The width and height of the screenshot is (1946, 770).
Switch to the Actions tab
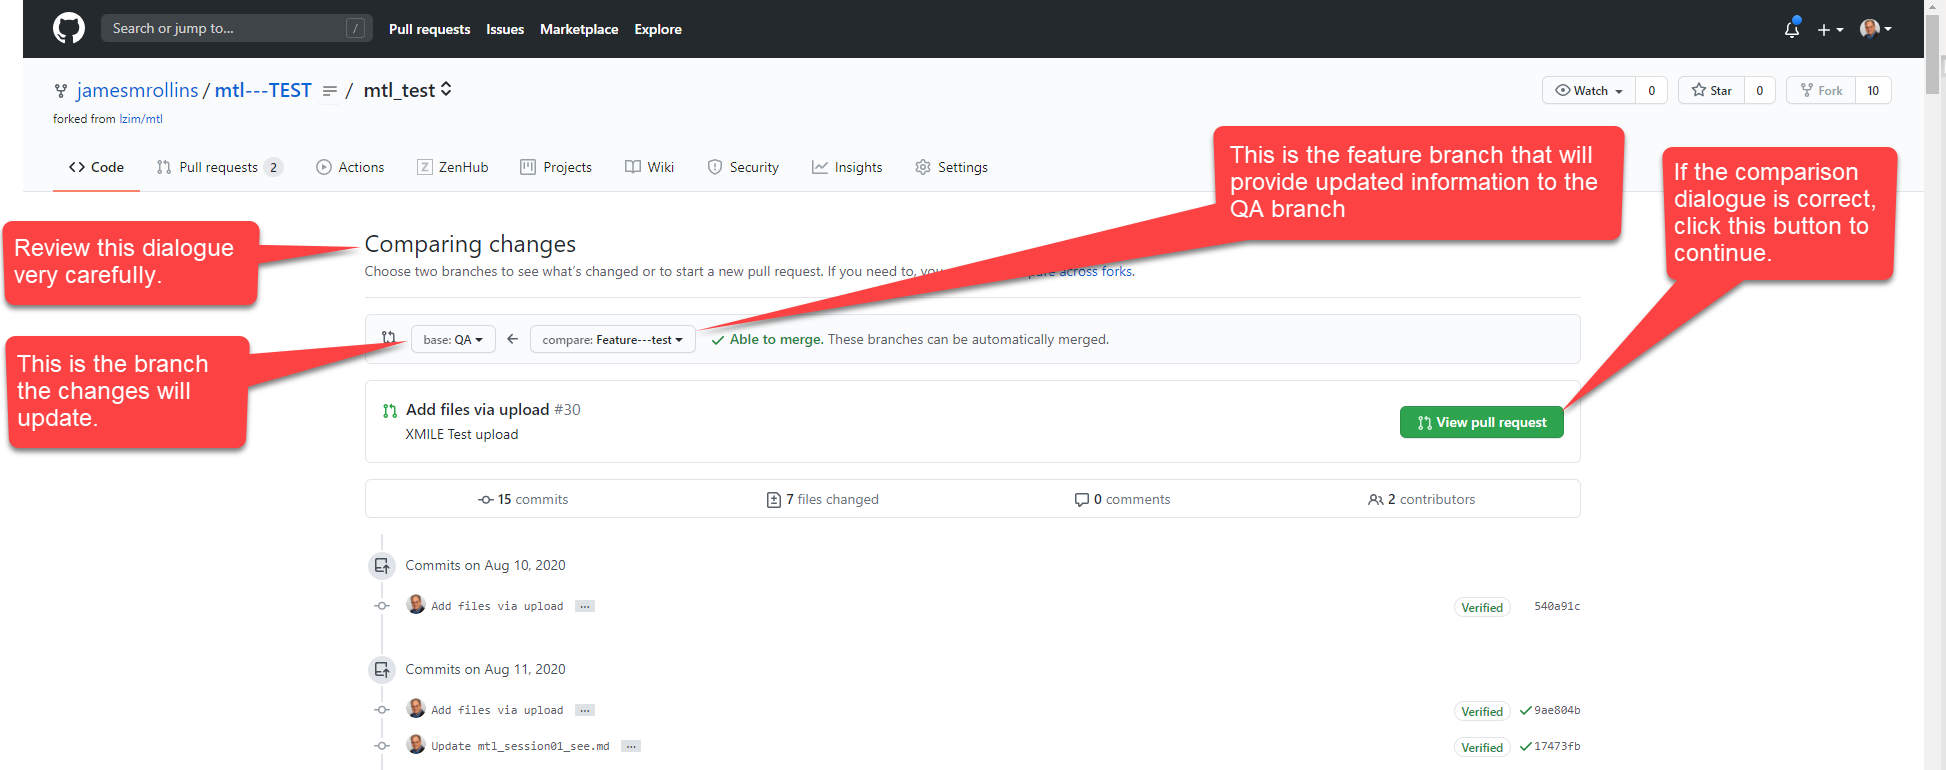pyautogui.click(x=350, y=167)
